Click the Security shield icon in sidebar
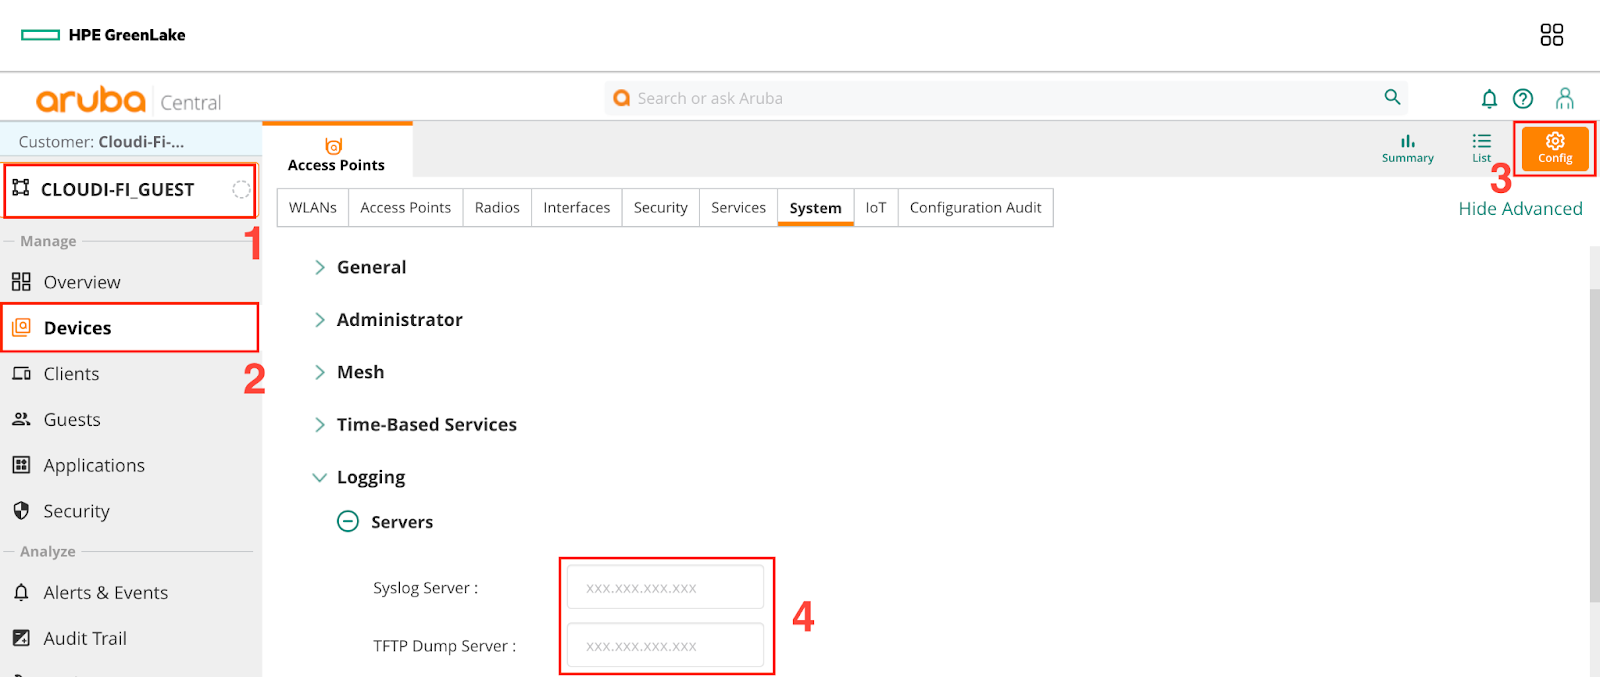 [x=21, y=511]
